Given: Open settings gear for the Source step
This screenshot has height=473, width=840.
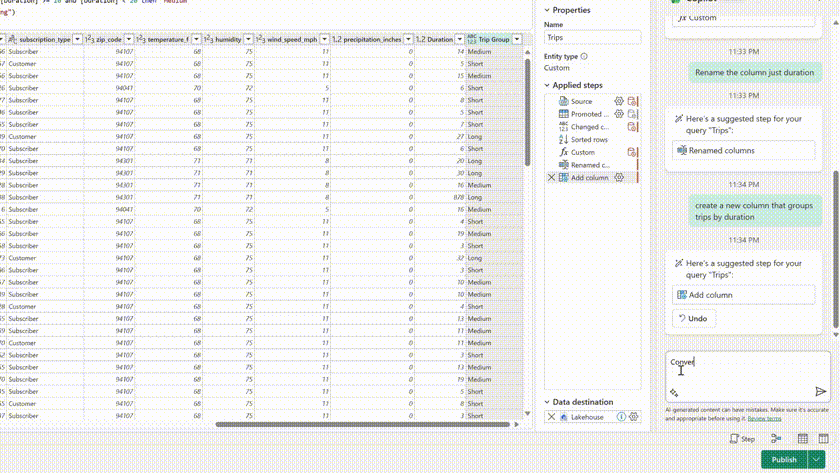Looking at the screenshot, I should [x=619, y=101].
